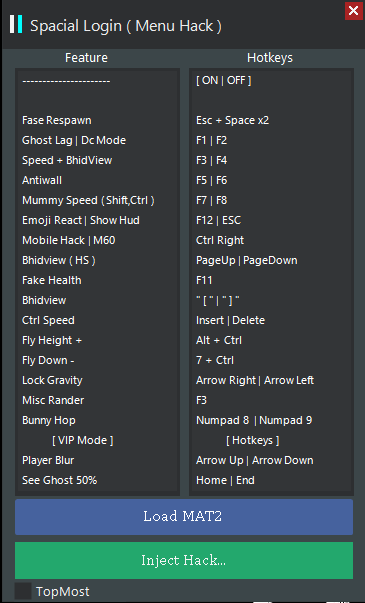Image resolution: width=365 pixels, height=603 pixels.
Task: Select the Fake Health feature entry
Action: (52, 280)
